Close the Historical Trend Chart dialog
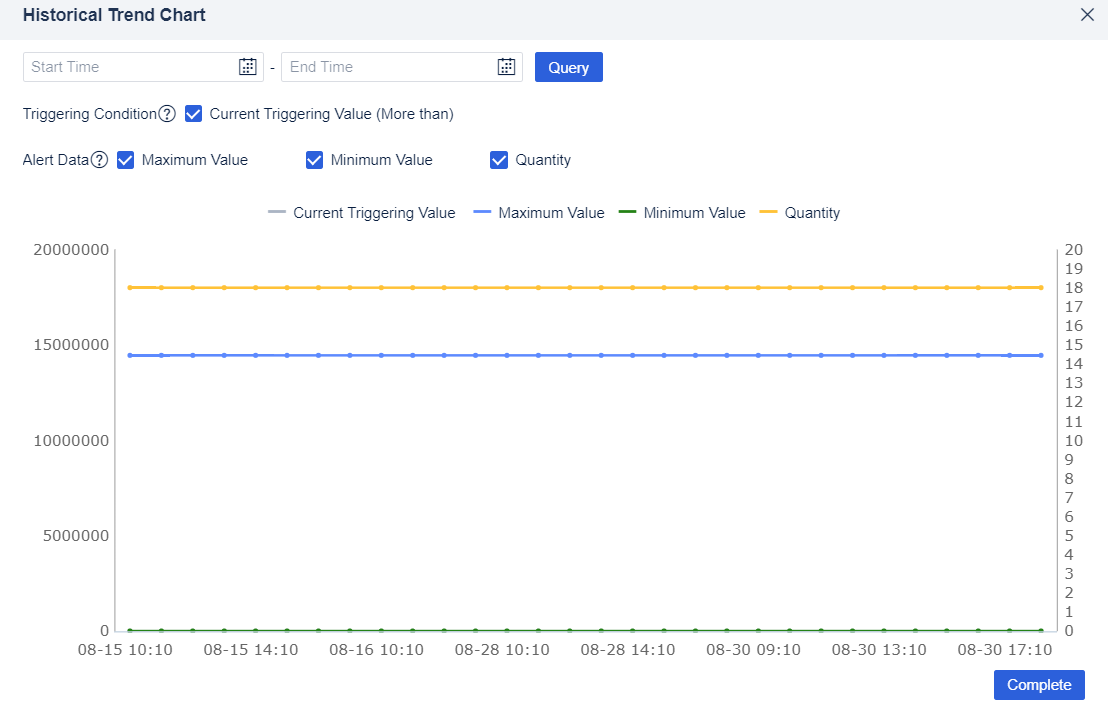 tap(1087, 15)
